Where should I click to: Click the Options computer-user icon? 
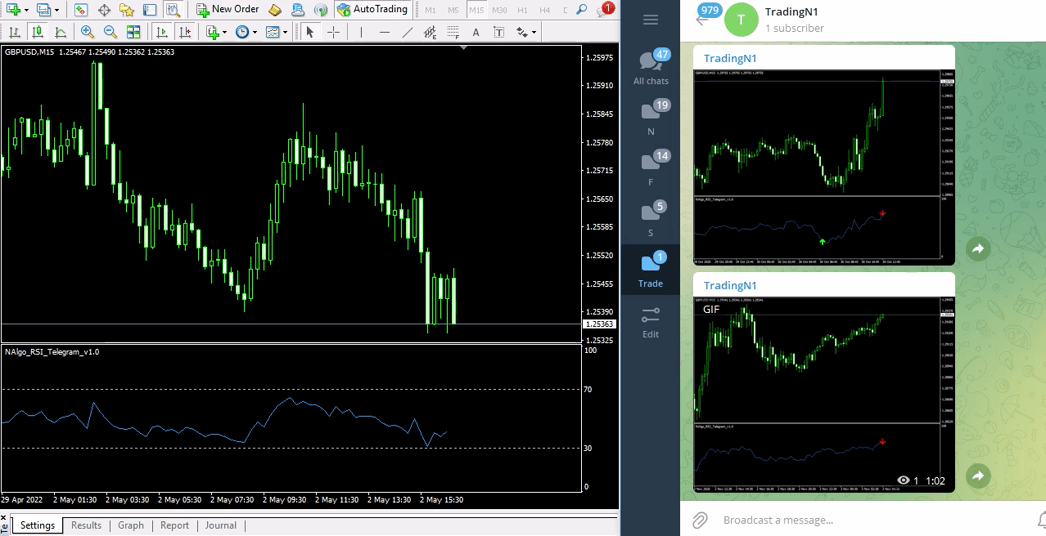coord(298,9)
